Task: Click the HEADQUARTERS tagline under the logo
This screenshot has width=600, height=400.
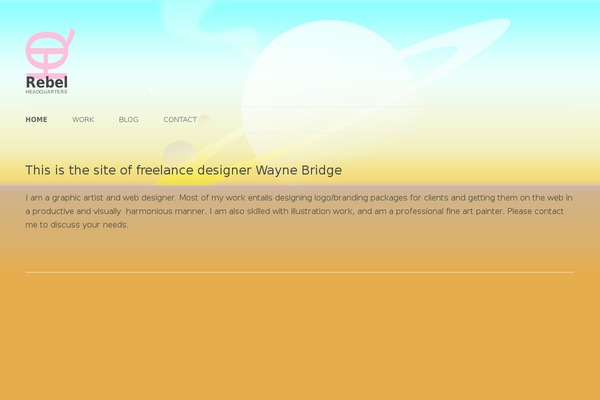Action: (x=46, y=92)
